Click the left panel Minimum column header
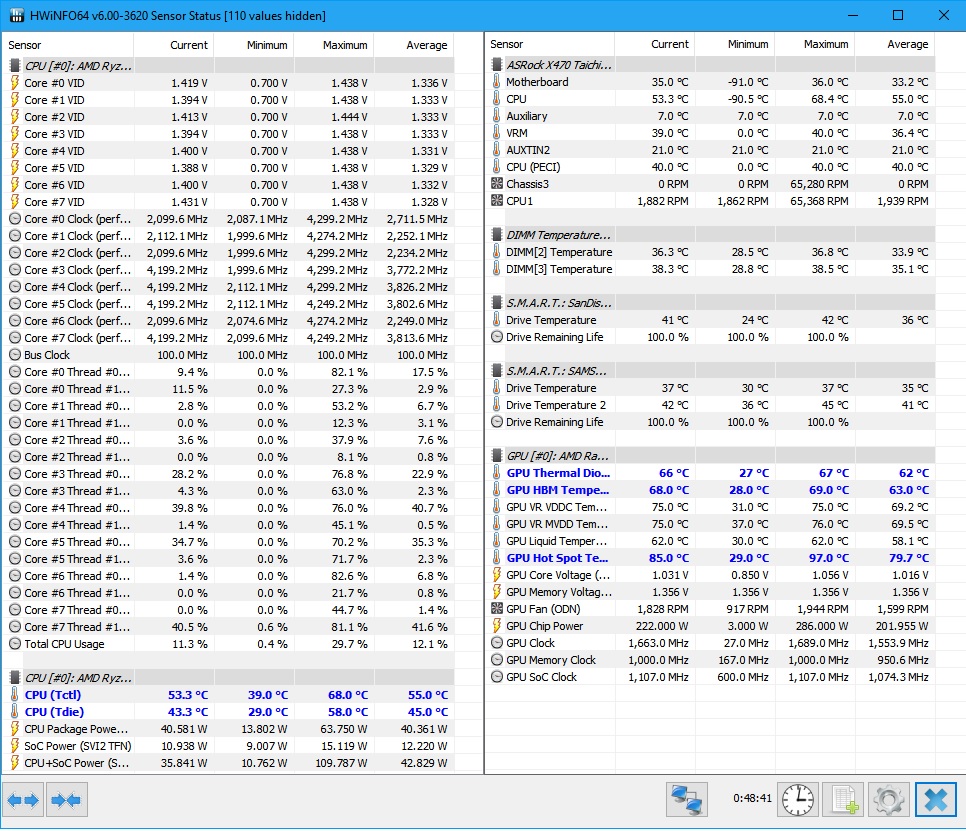 click(254, 45)
